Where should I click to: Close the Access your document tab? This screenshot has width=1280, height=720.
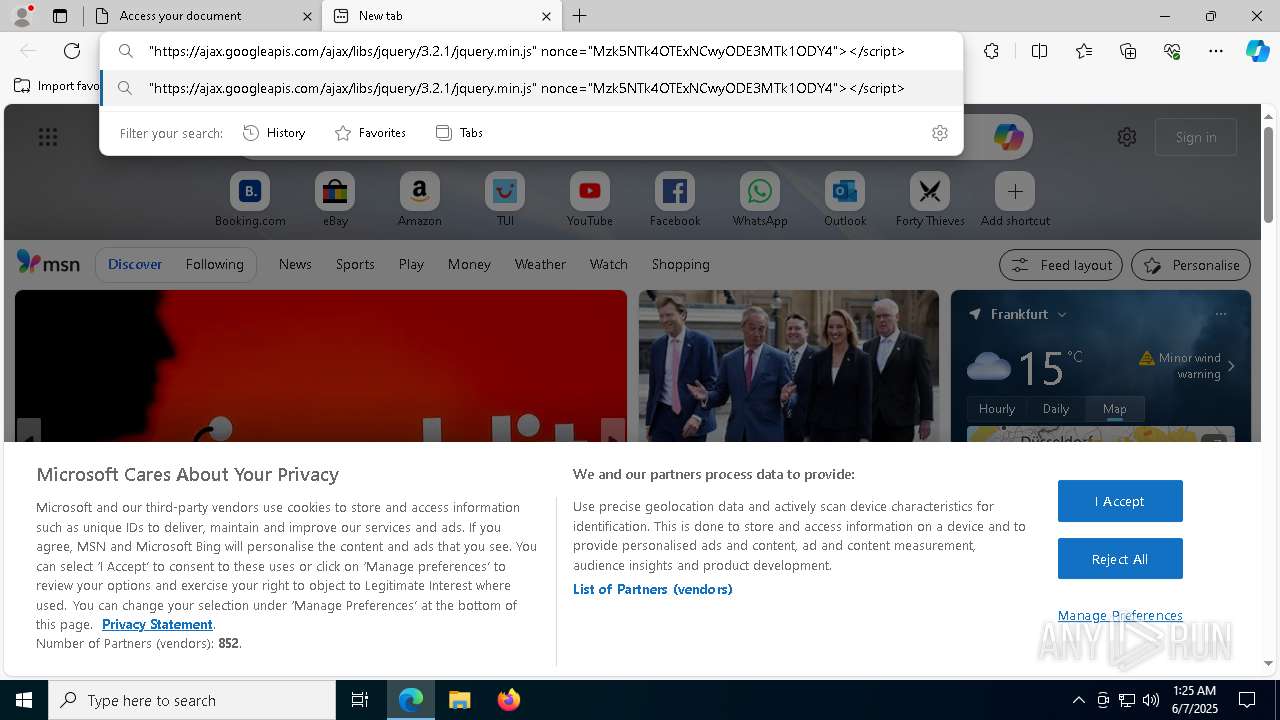point(307,16)
